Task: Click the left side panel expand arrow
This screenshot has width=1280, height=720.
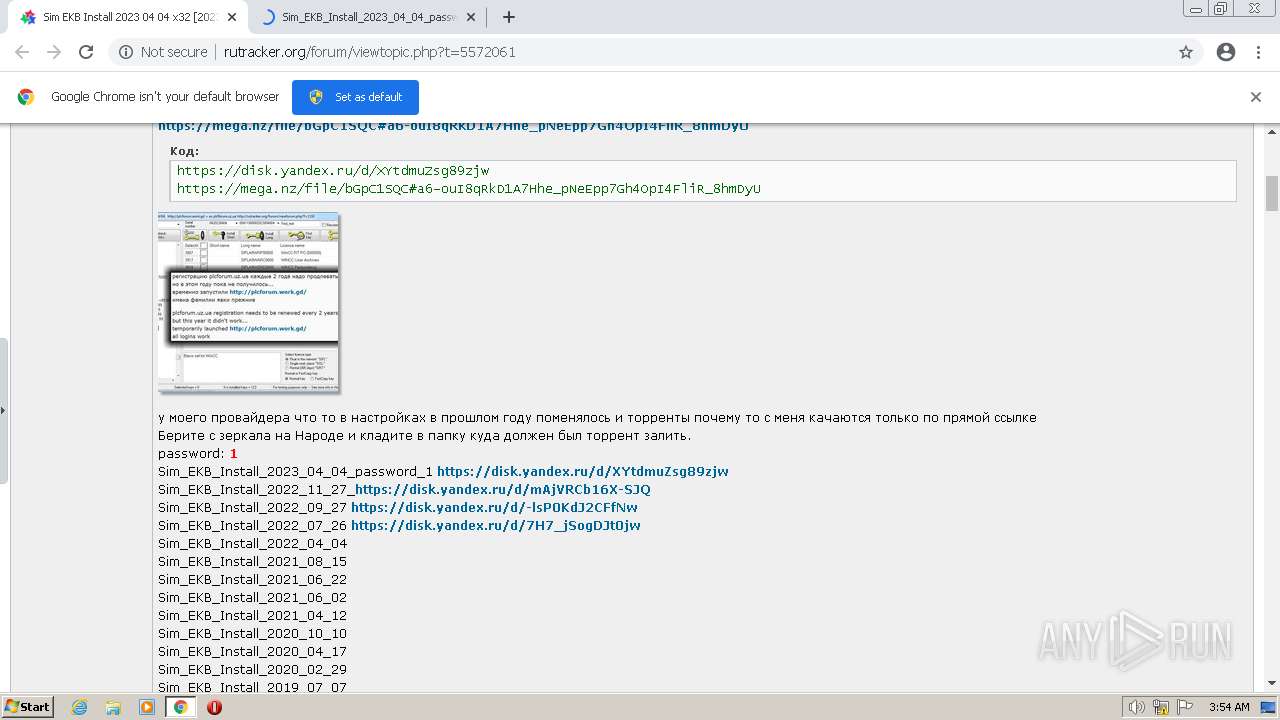Action: click(3, 410)
